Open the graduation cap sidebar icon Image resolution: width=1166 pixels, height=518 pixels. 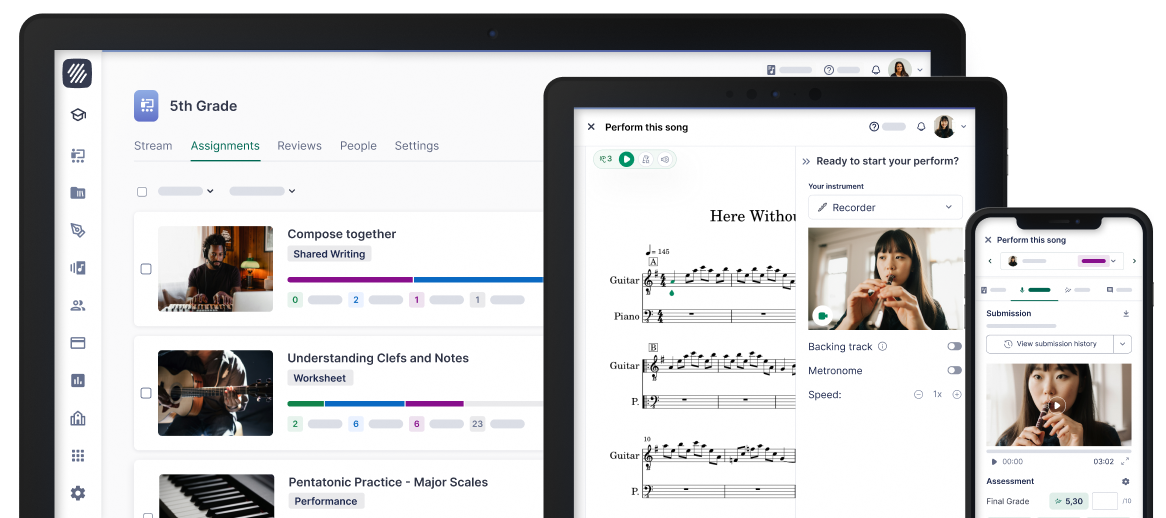pos(78,114)
